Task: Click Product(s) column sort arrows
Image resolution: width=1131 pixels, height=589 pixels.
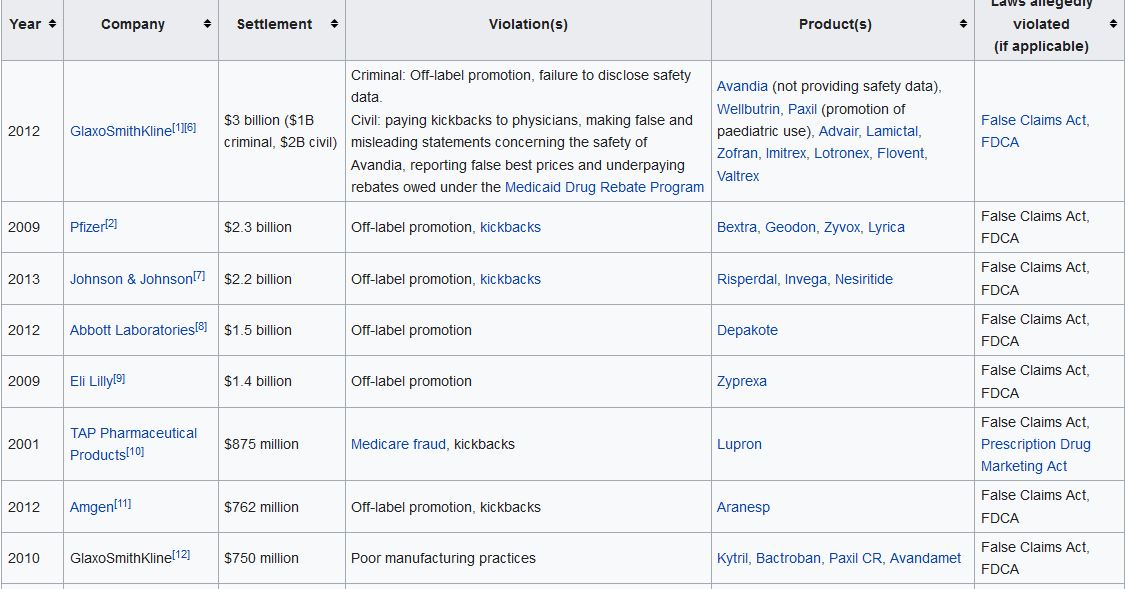Action: [962, 24]
